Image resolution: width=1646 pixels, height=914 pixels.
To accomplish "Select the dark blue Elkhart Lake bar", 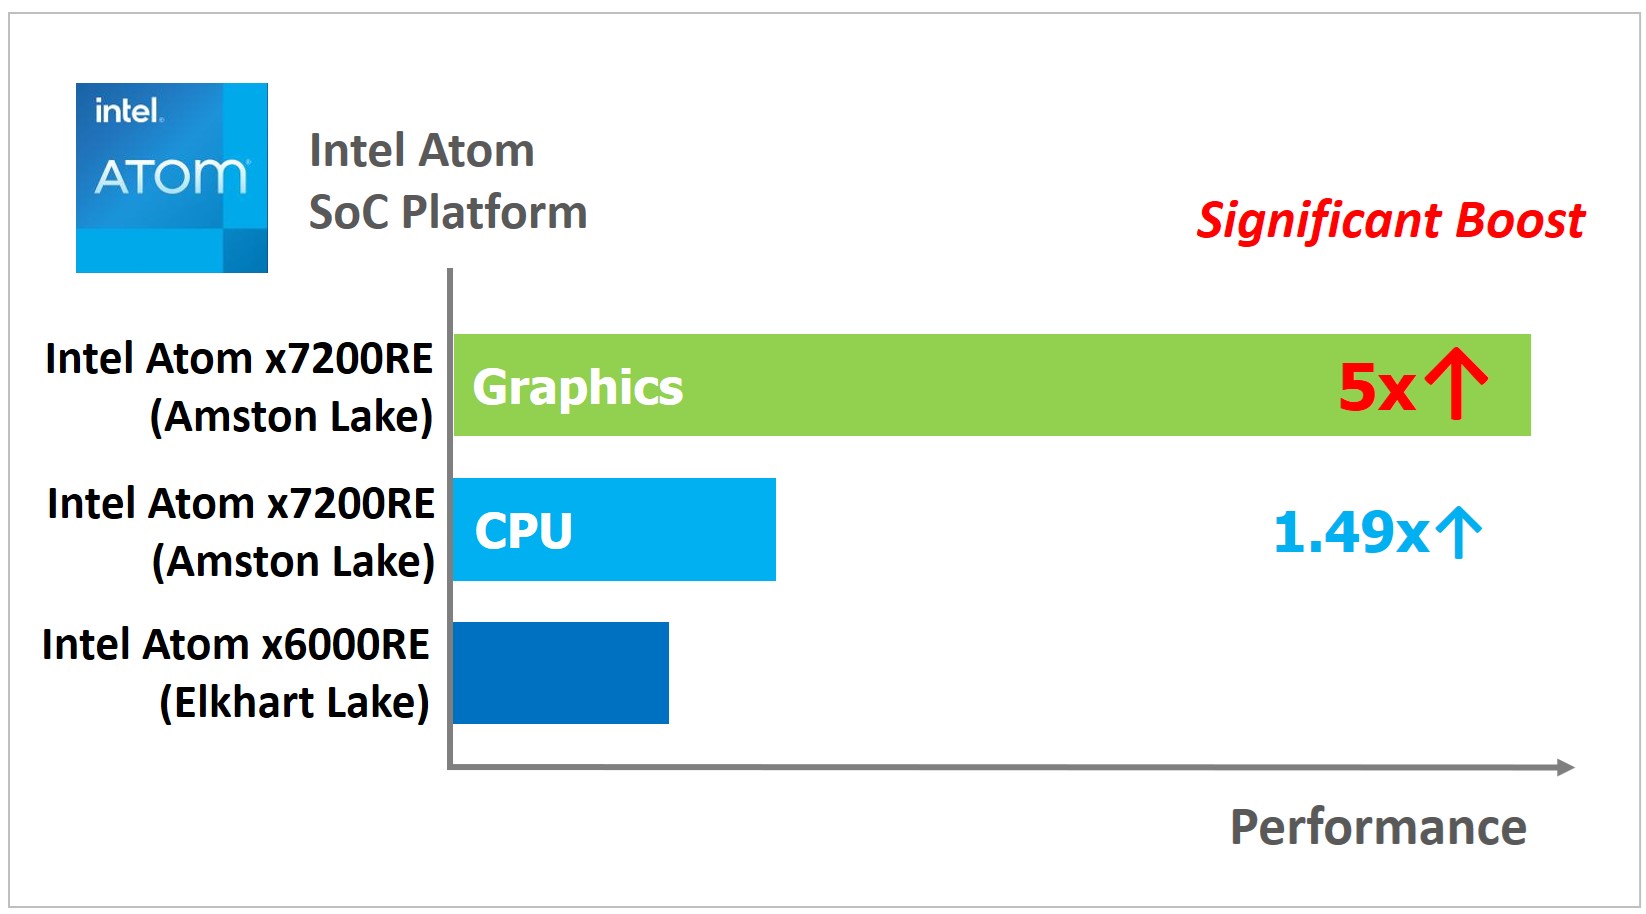I will (561, 673).
